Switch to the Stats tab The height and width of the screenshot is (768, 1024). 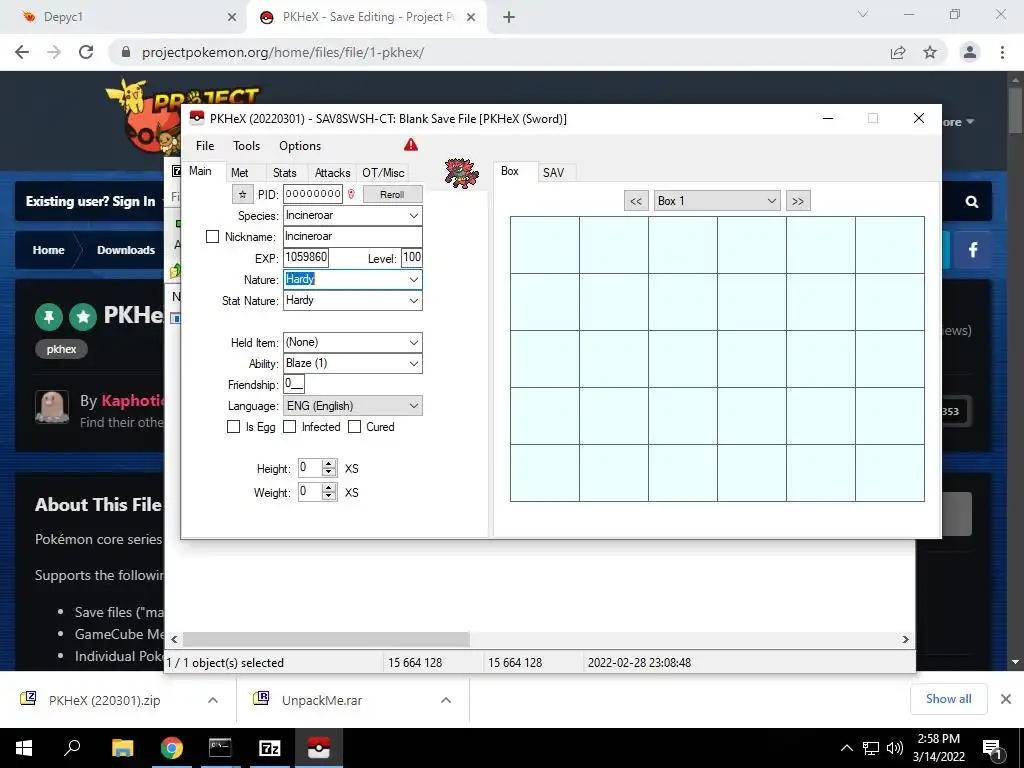coord(285,172)
